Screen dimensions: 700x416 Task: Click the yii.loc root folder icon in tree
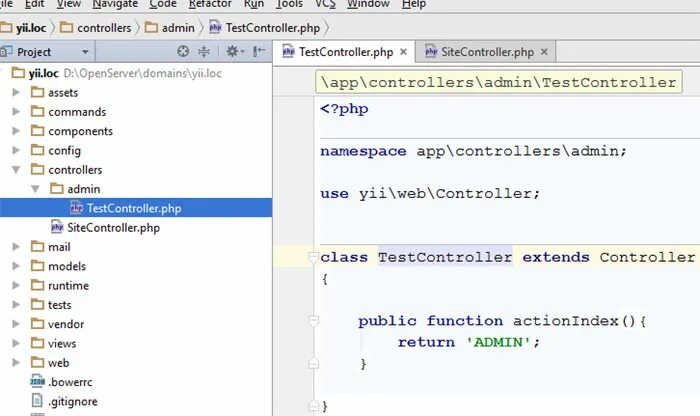18,73
